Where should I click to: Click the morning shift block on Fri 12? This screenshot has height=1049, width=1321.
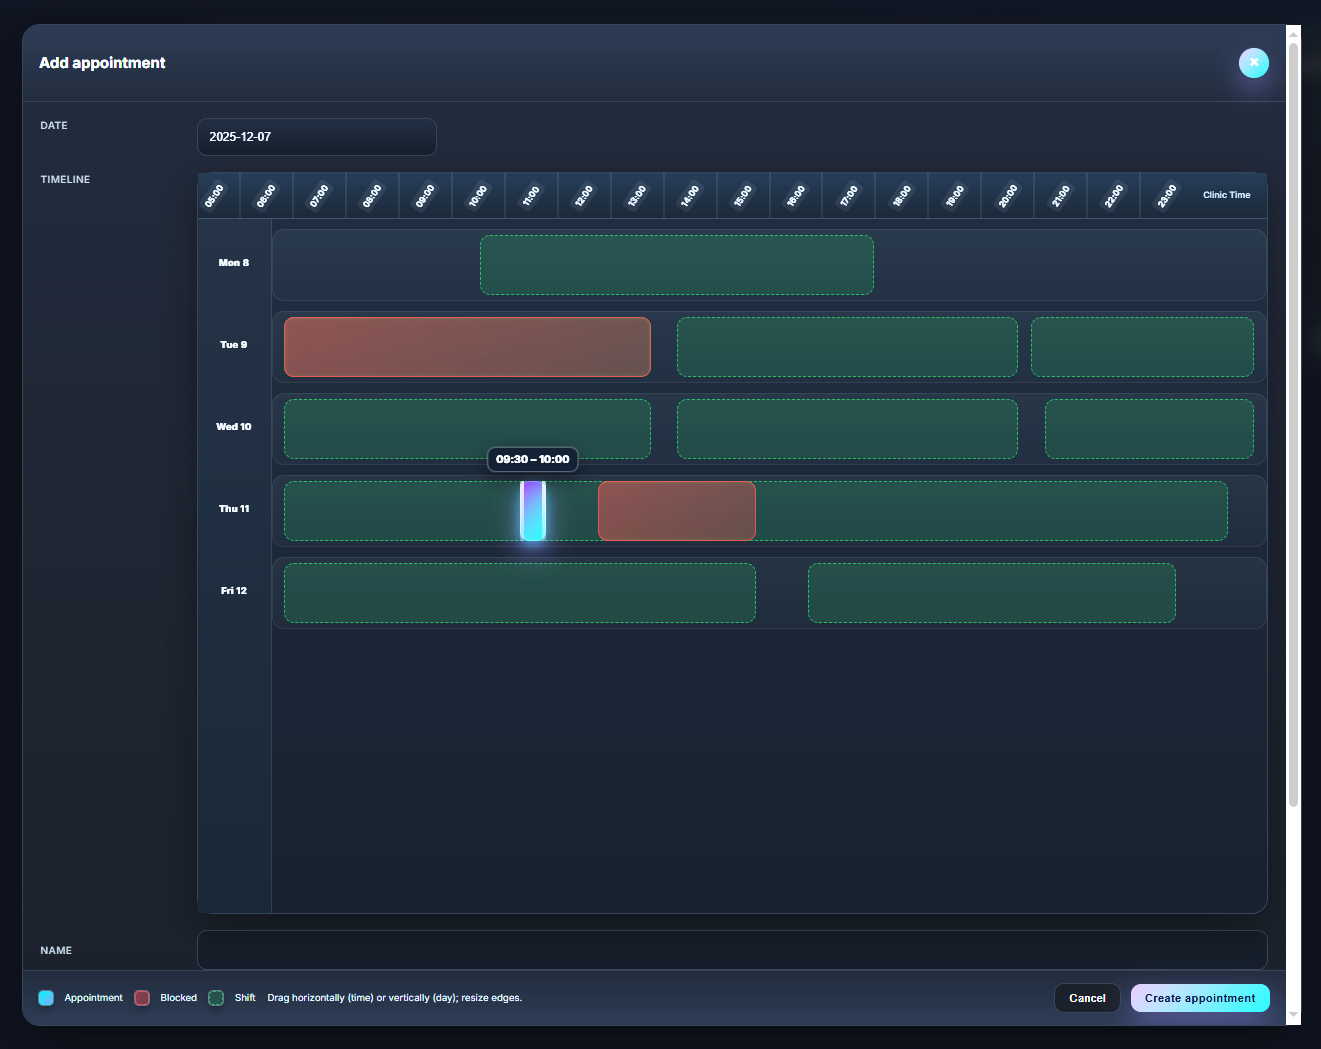(519, 592)
